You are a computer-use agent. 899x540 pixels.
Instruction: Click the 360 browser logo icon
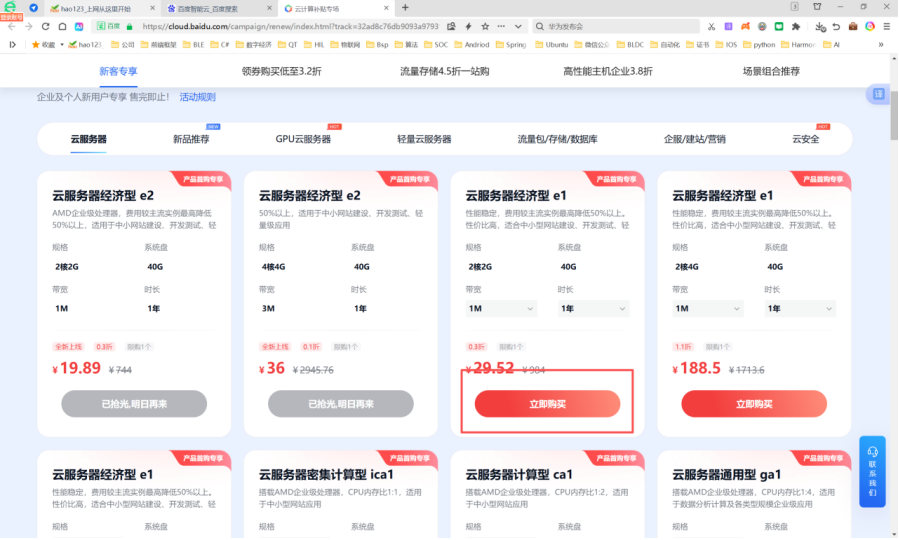(x=10, y=7)
